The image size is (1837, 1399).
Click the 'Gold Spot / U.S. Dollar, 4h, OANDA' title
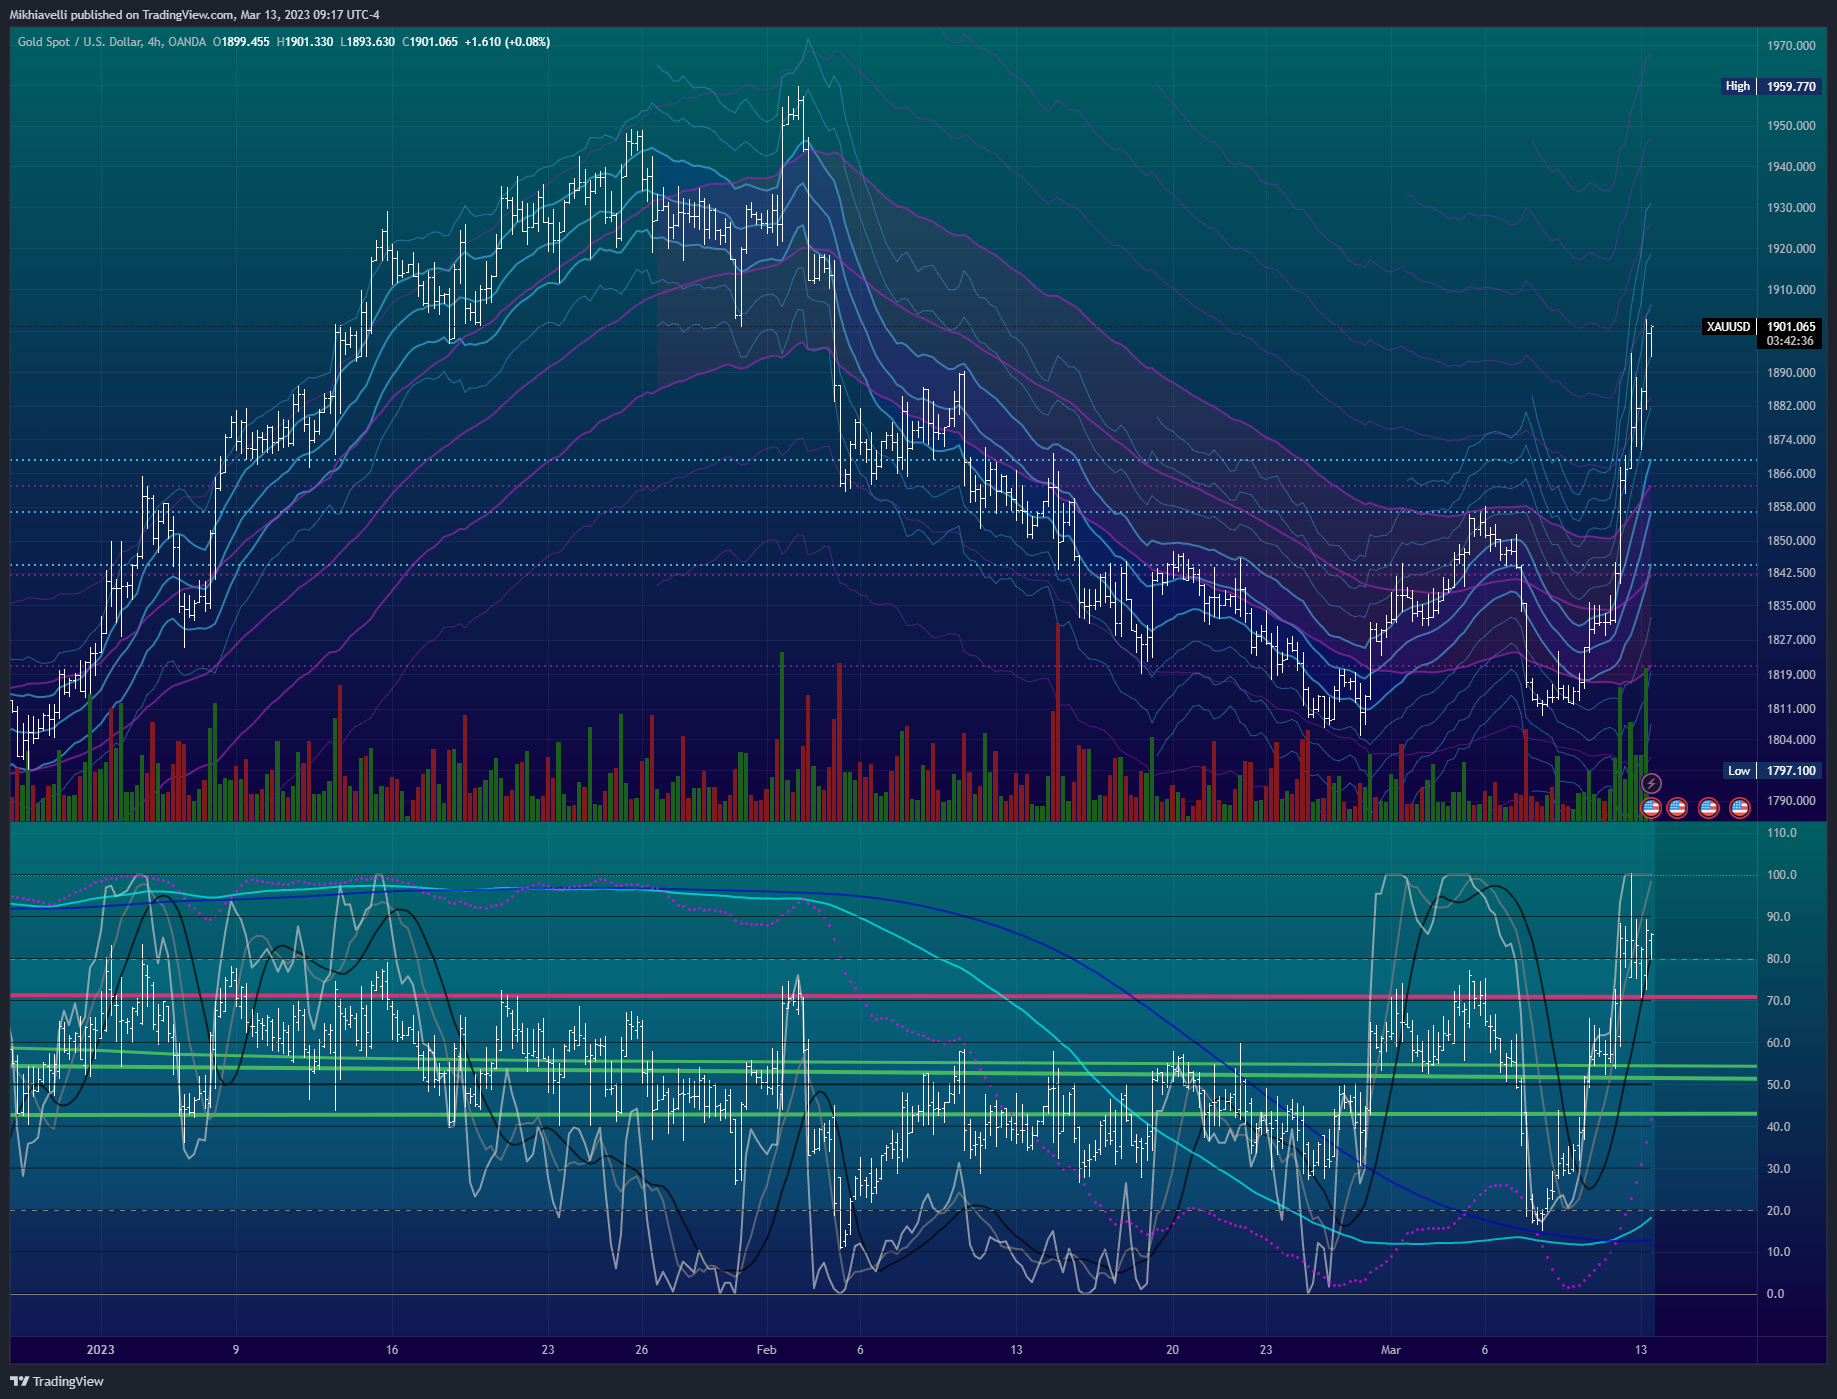pyautogui.click(x=112, y=42)
